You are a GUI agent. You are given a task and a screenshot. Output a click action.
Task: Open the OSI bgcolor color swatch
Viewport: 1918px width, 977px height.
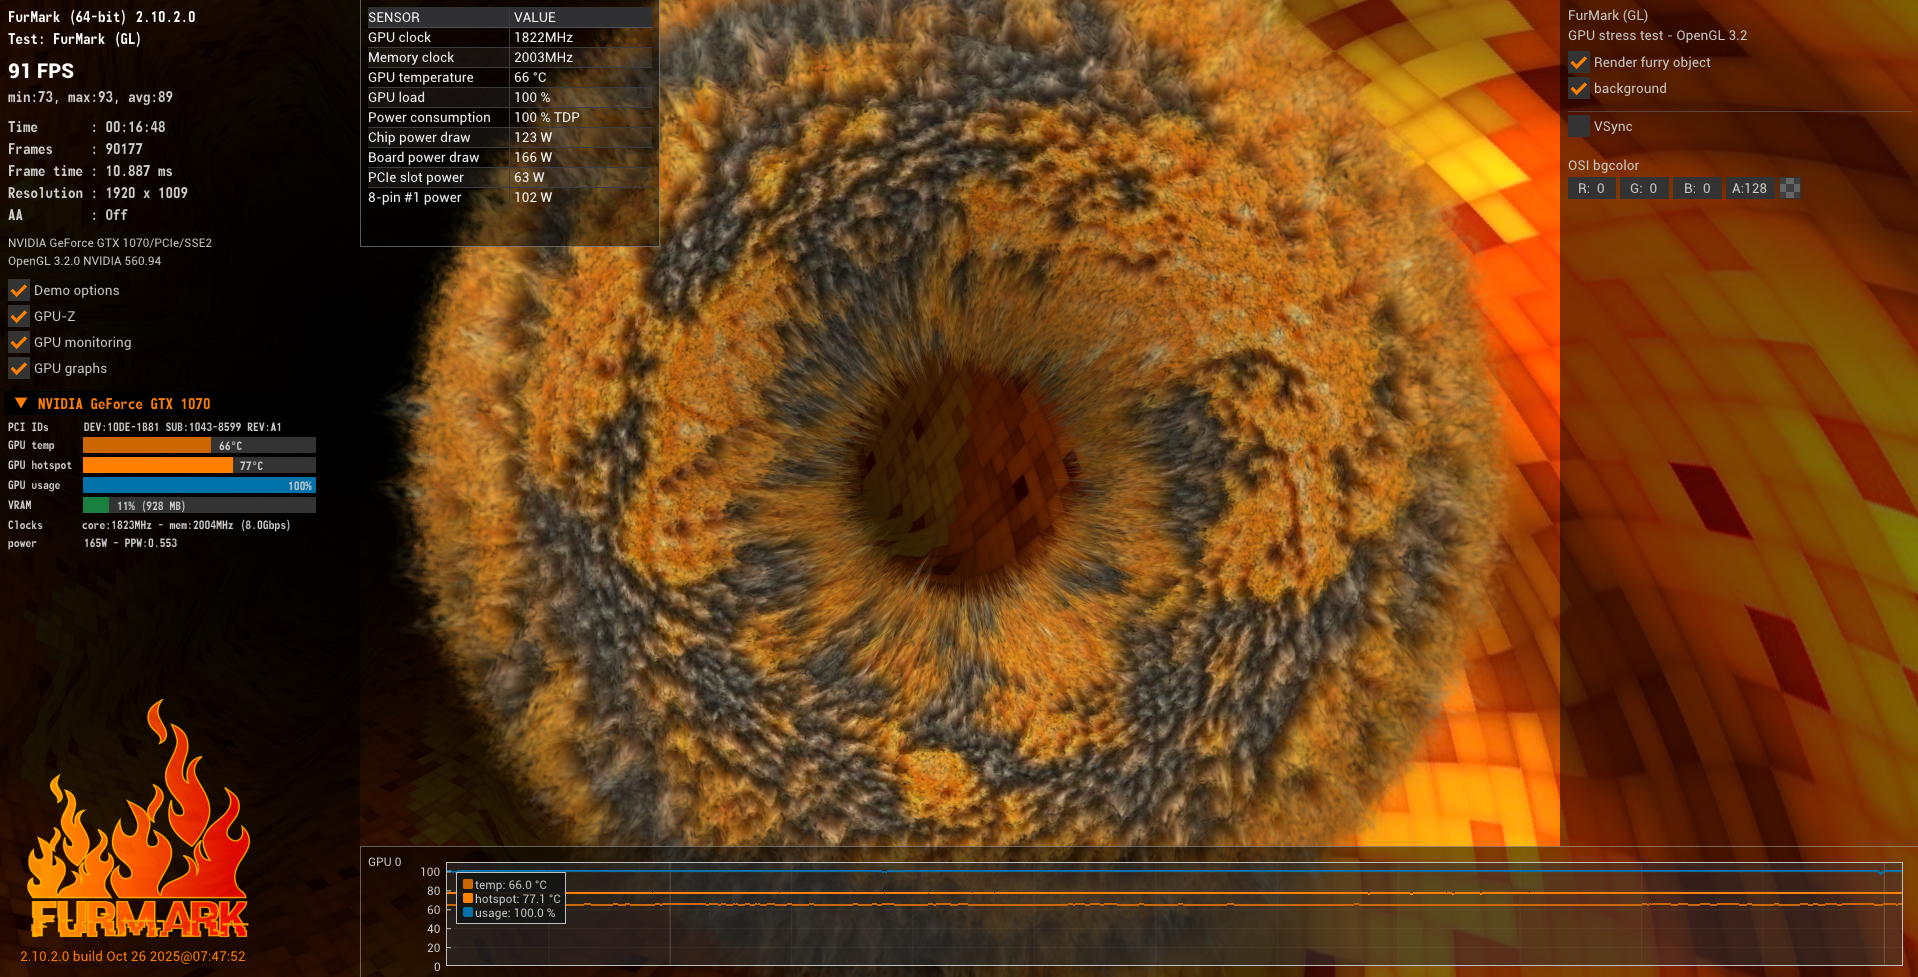point(1790,188)
